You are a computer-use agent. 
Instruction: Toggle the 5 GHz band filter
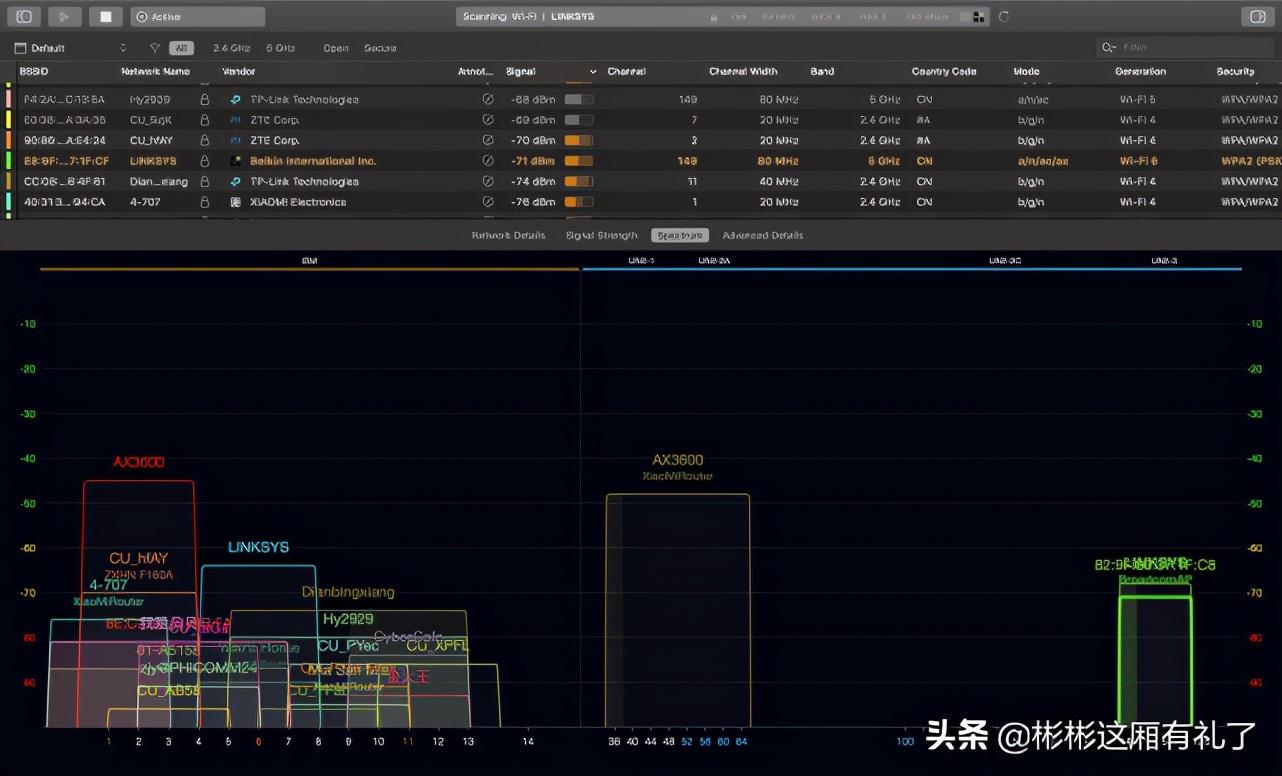click(x=281, y=47)
